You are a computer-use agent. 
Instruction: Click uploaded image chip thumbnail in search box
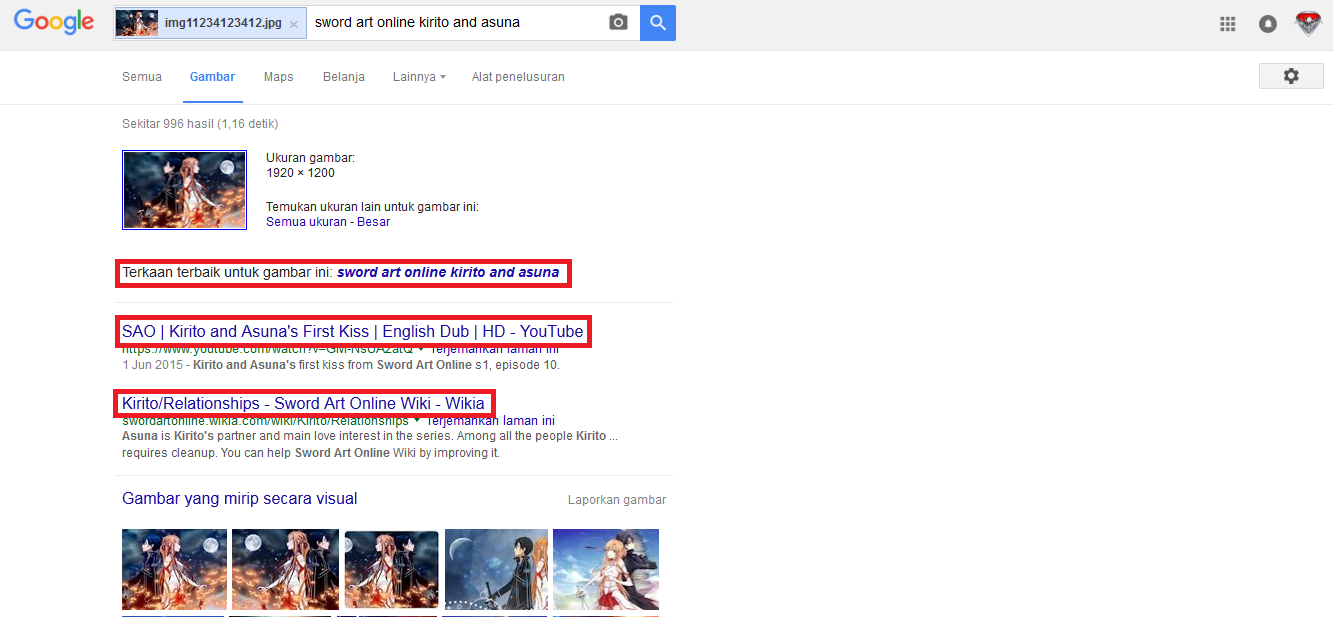coord(137,23)
